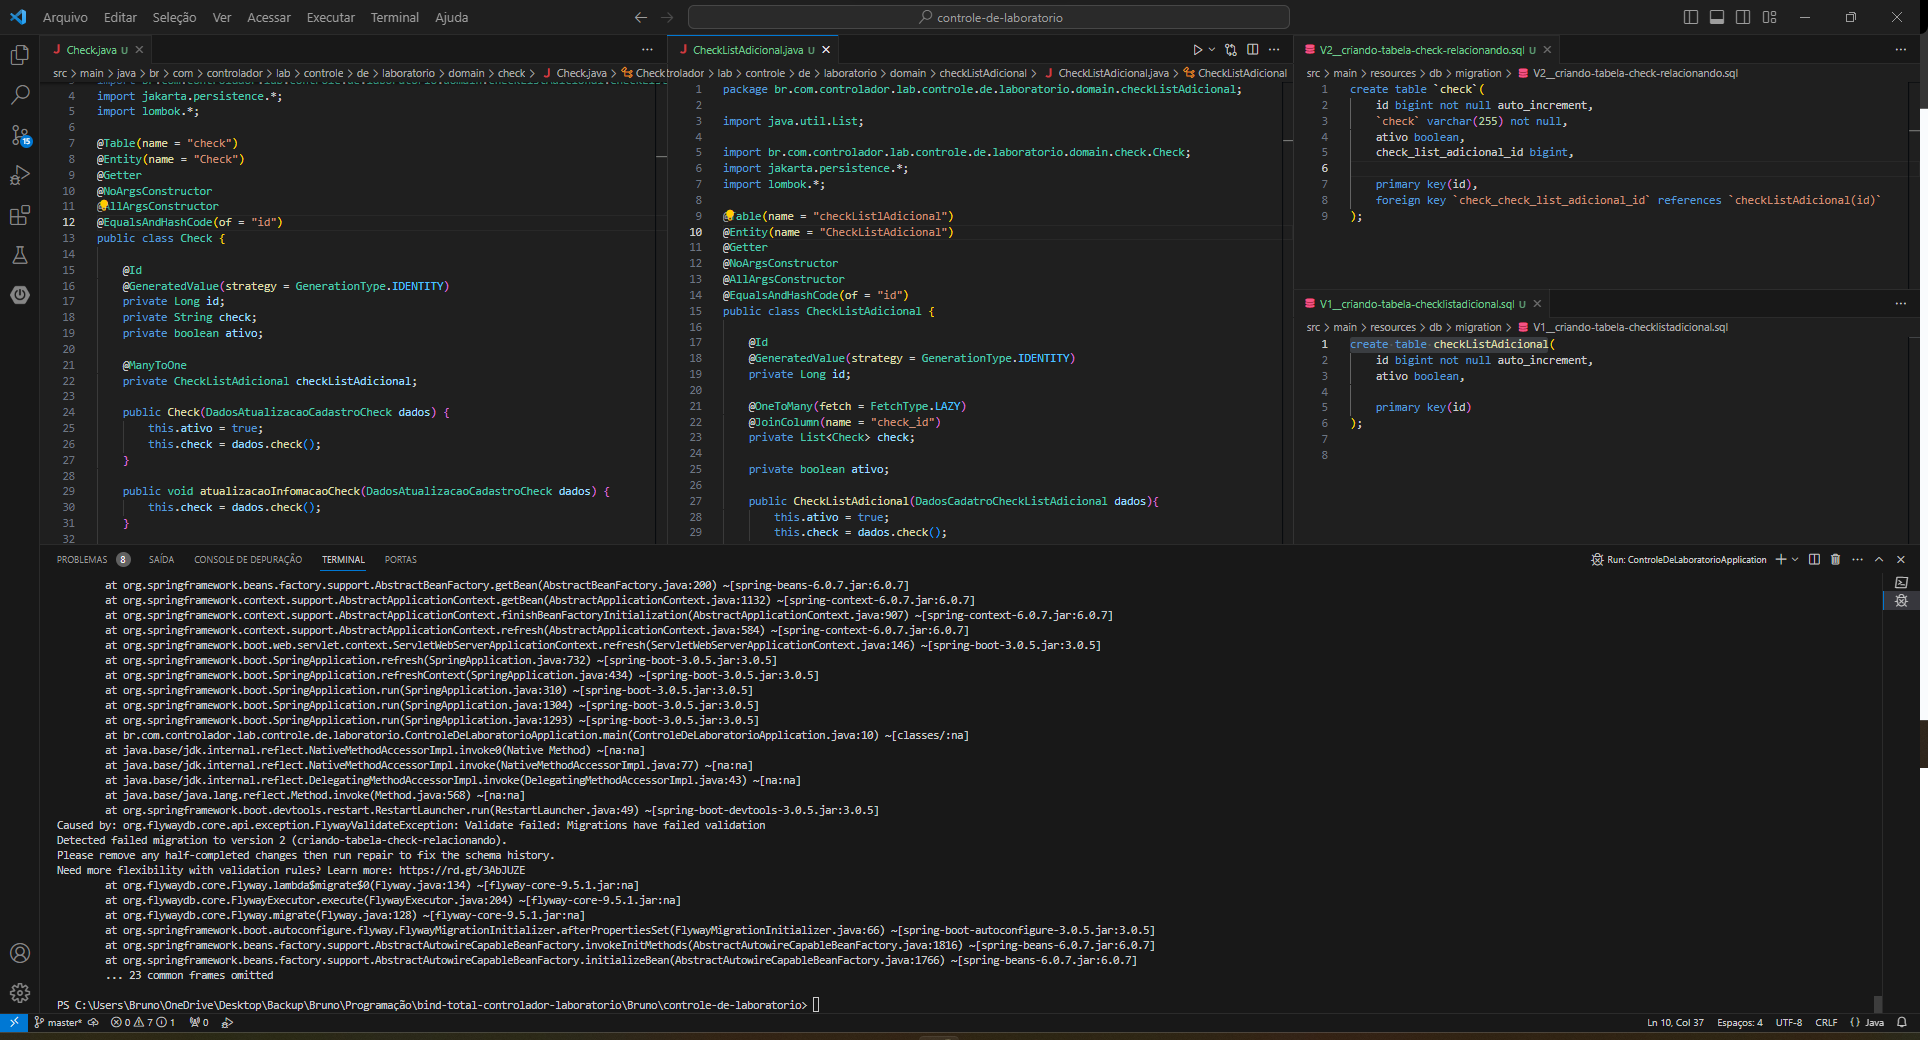Open the Flyway help link rd.gt/3AbJUZE
Viewport: 1928px width, 1040px height.
point(462,870)
